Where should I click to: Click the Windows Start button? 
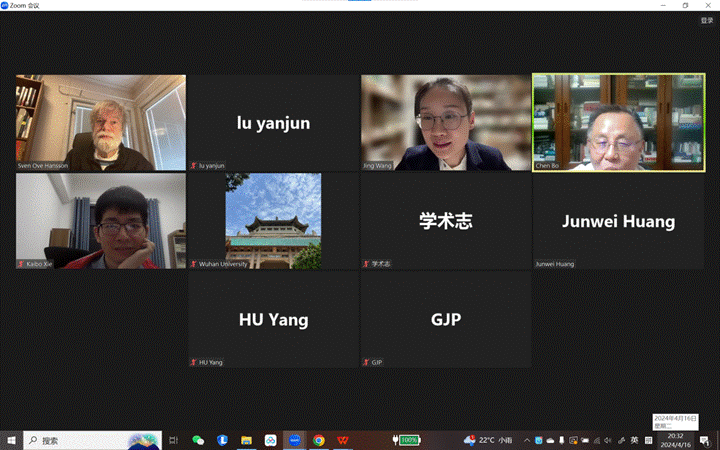click(12, 440)
